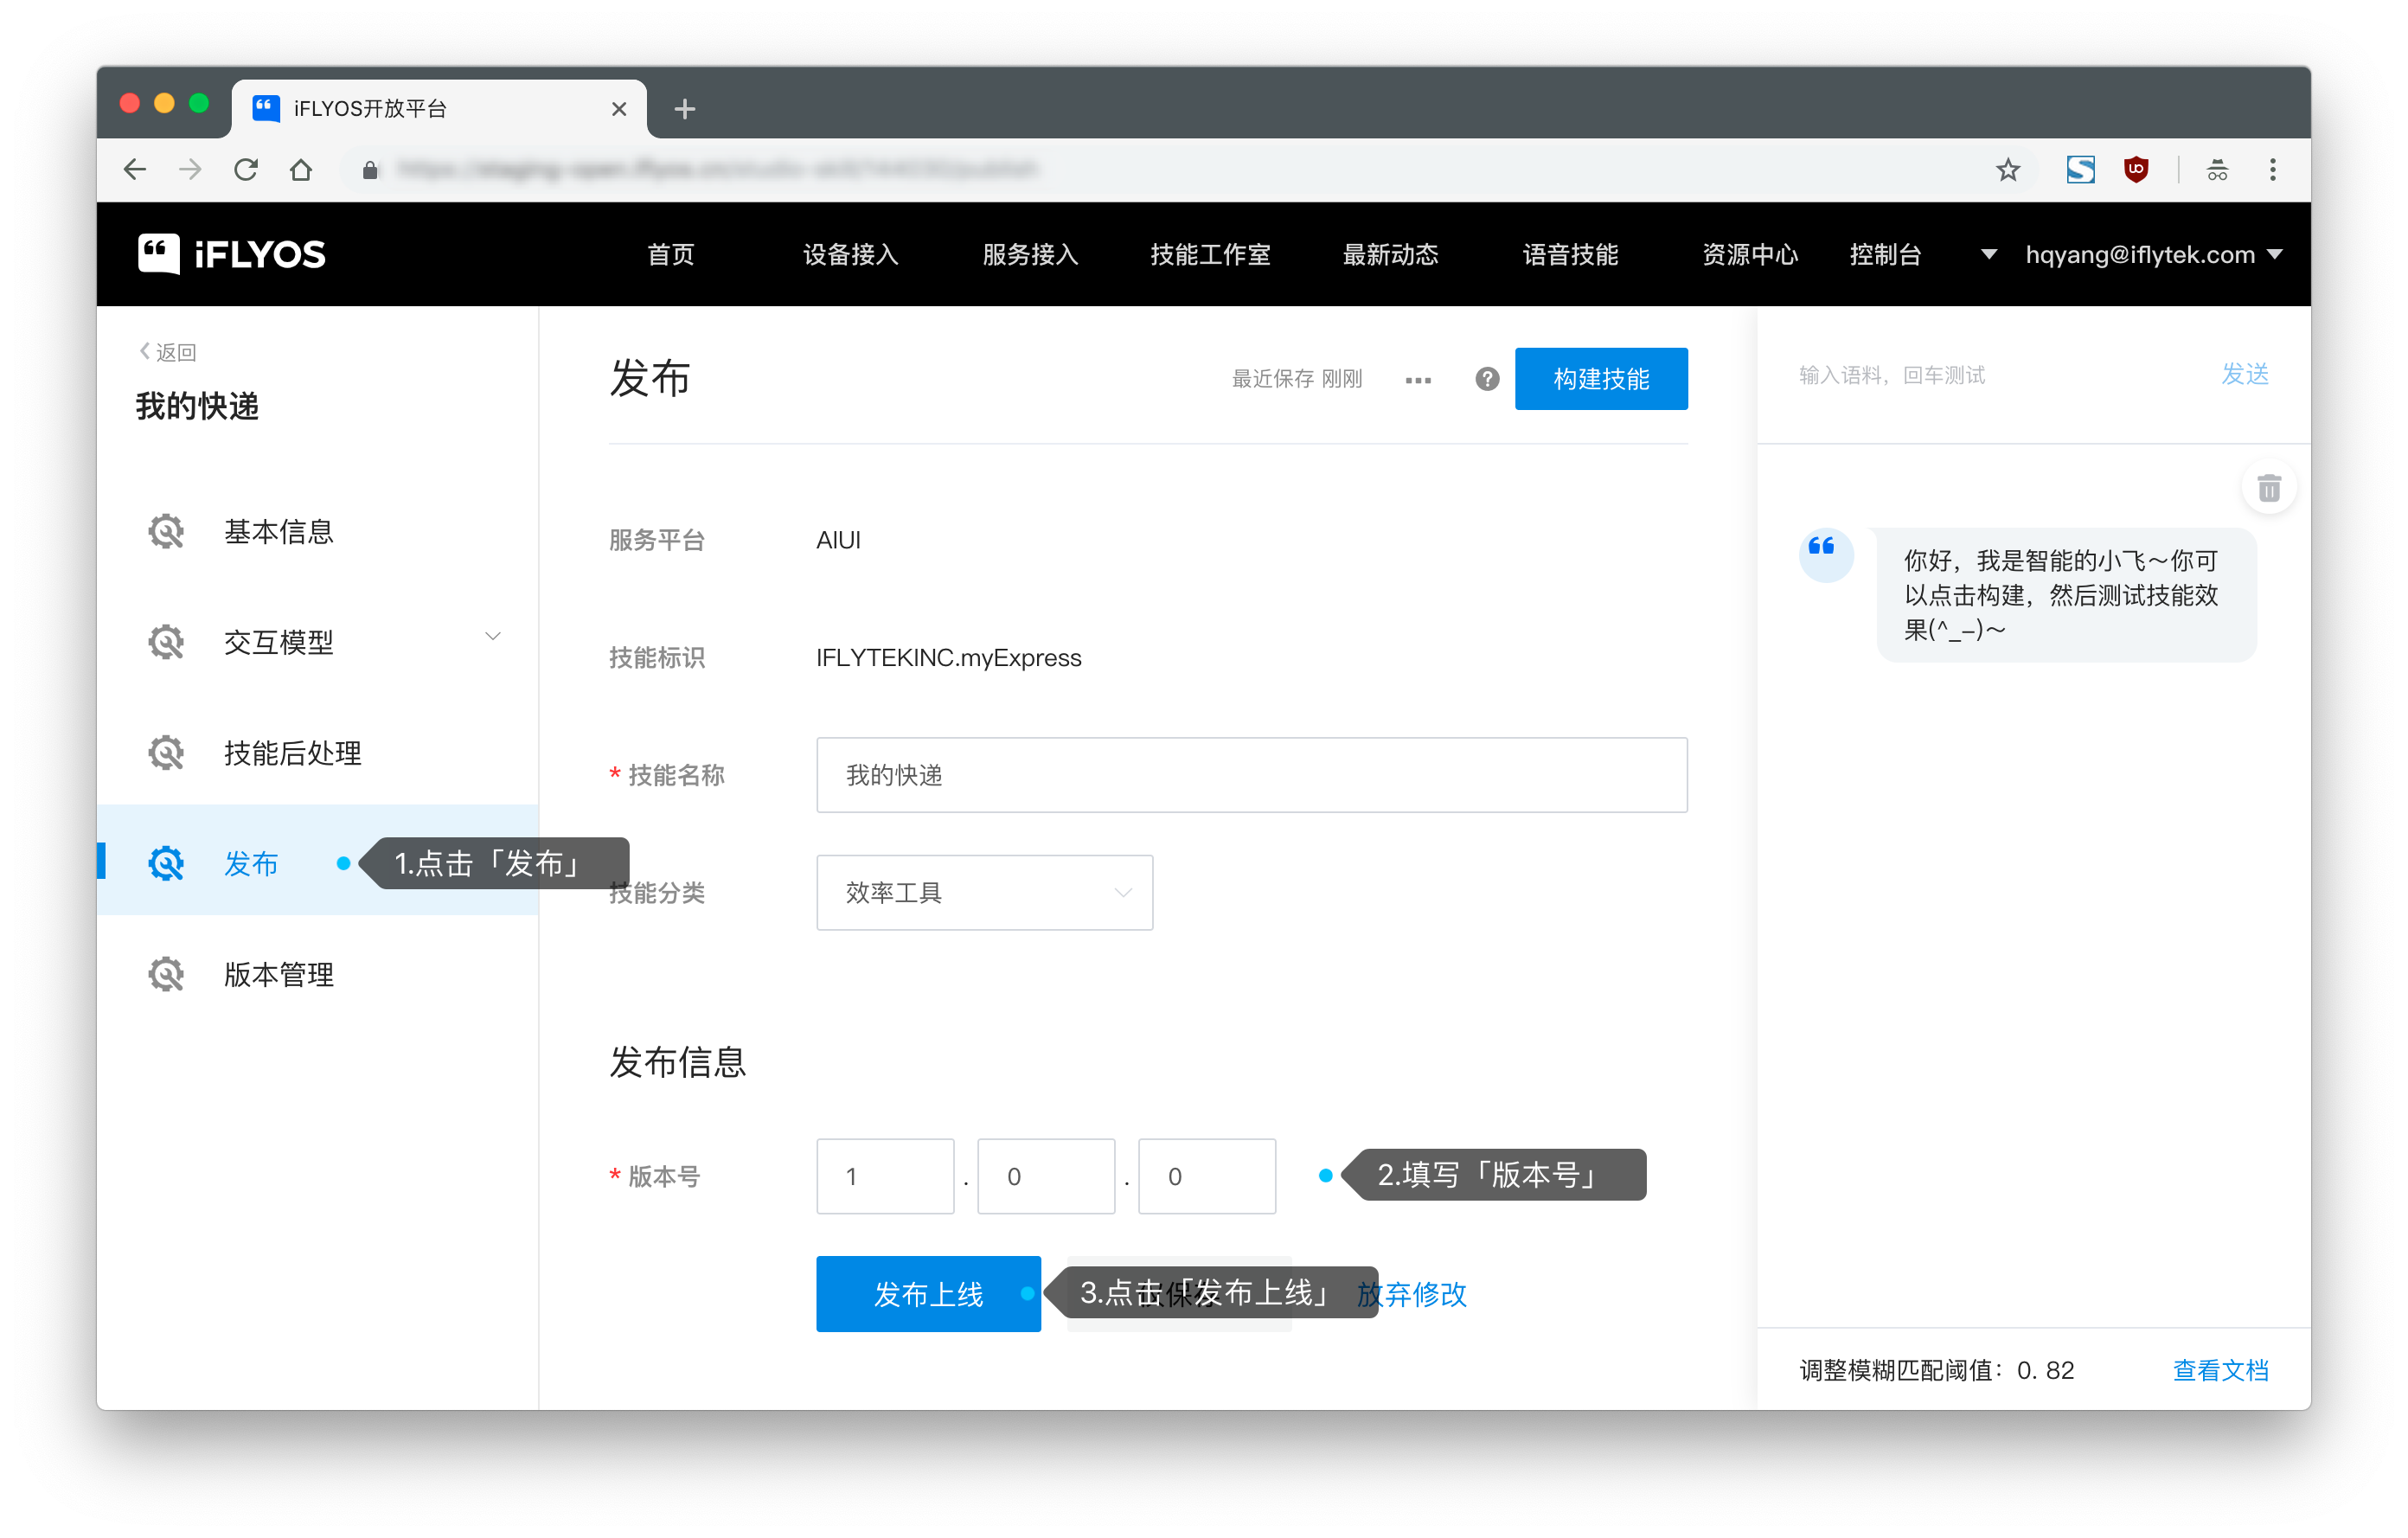Click the 技能后处理 sidebar icon
The width and height of the screenshot is (2408, 1538).
click(166, 753)
